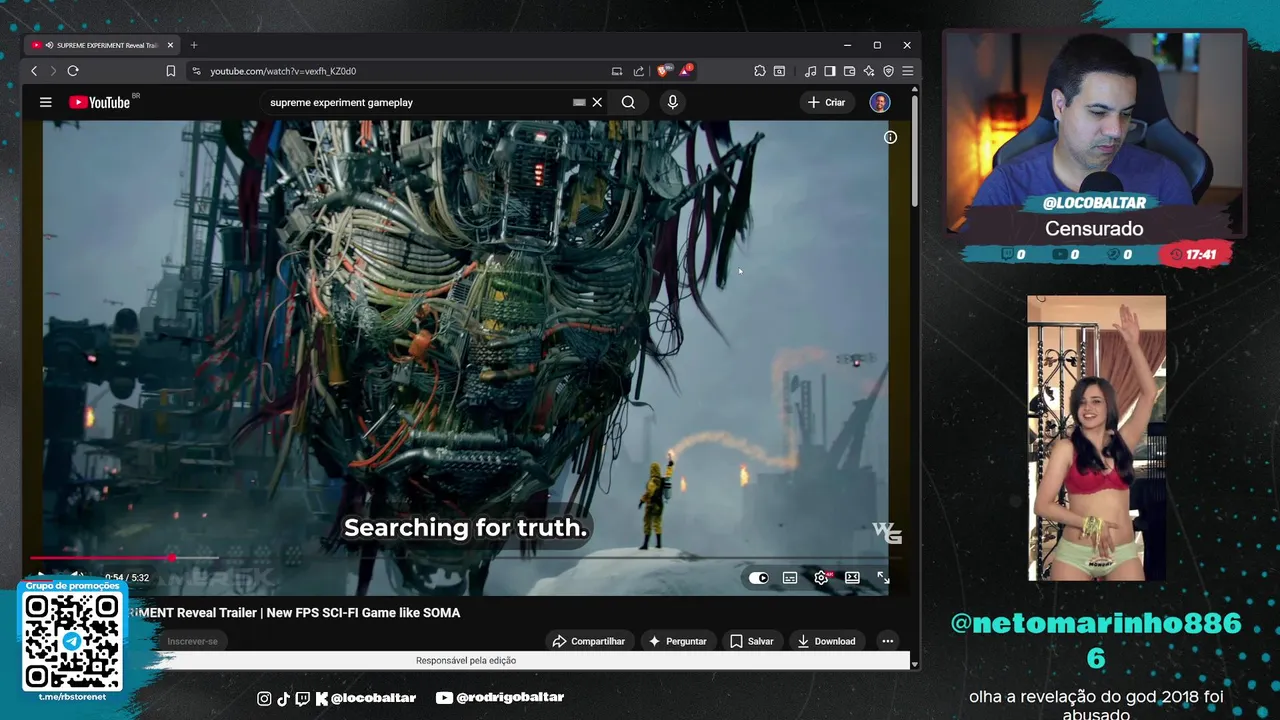Bookmark this page in browser
The width and height of the screenshot is (1280, 720).
(171, 71)
